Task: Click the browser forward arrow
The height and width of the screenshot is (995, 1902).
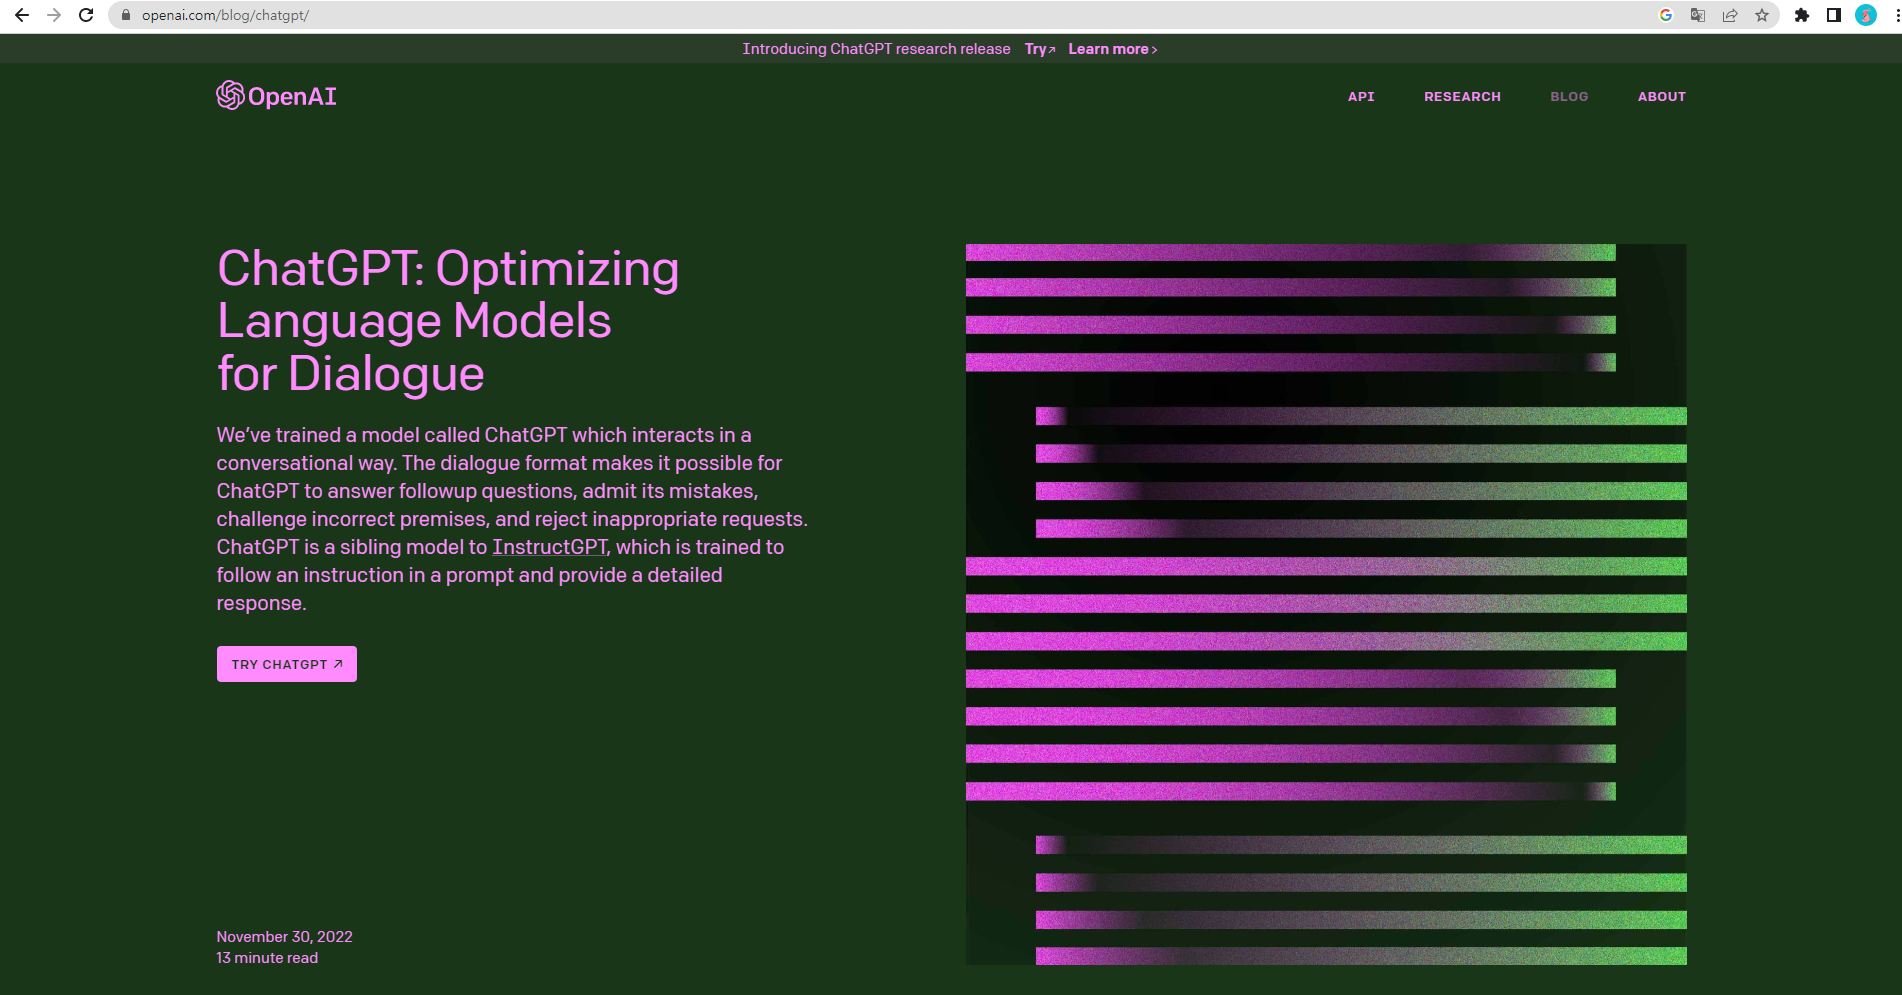Action: pyautogui.click(x=54, y=15)
